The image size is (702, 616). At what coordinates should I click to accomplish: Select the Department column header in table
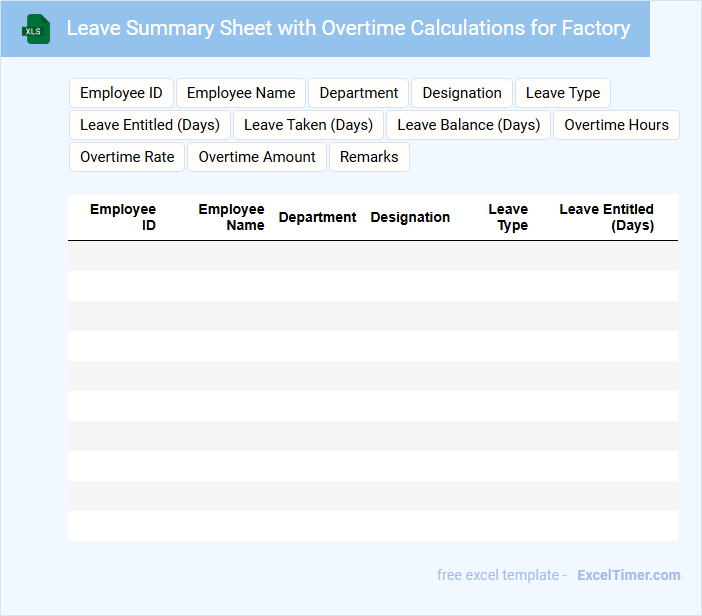pos(317,217)
